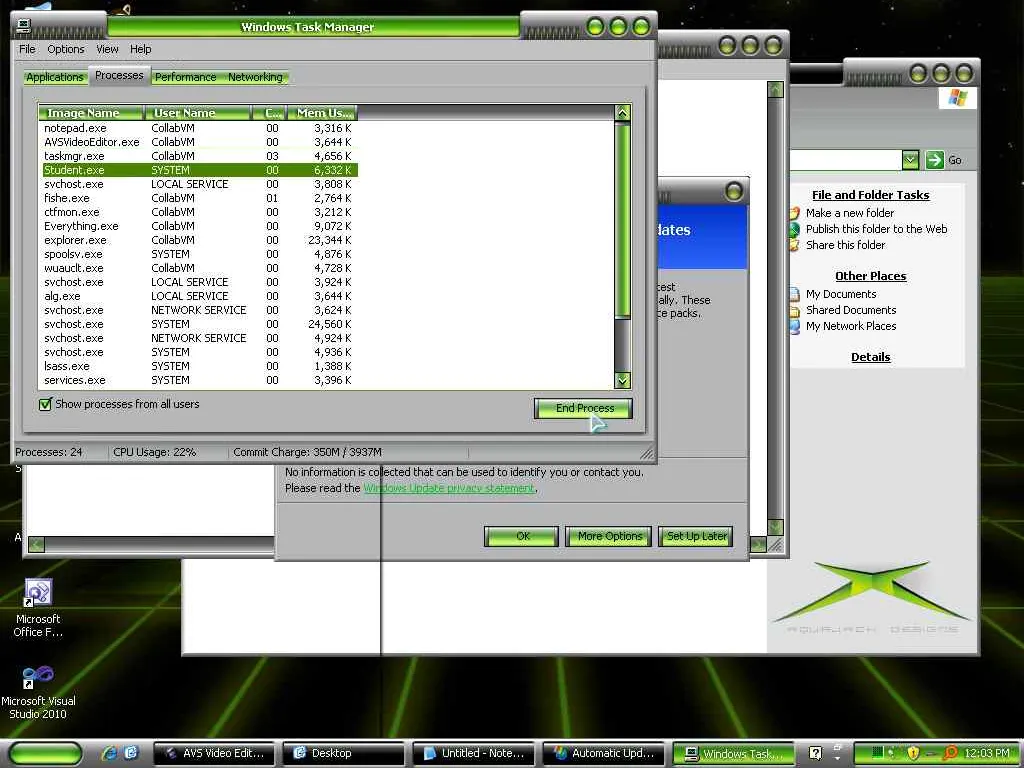Select the fishe.exe process
Image resolution: width=1024 pixels, height=768 pixels.
(x=199, y=198)
